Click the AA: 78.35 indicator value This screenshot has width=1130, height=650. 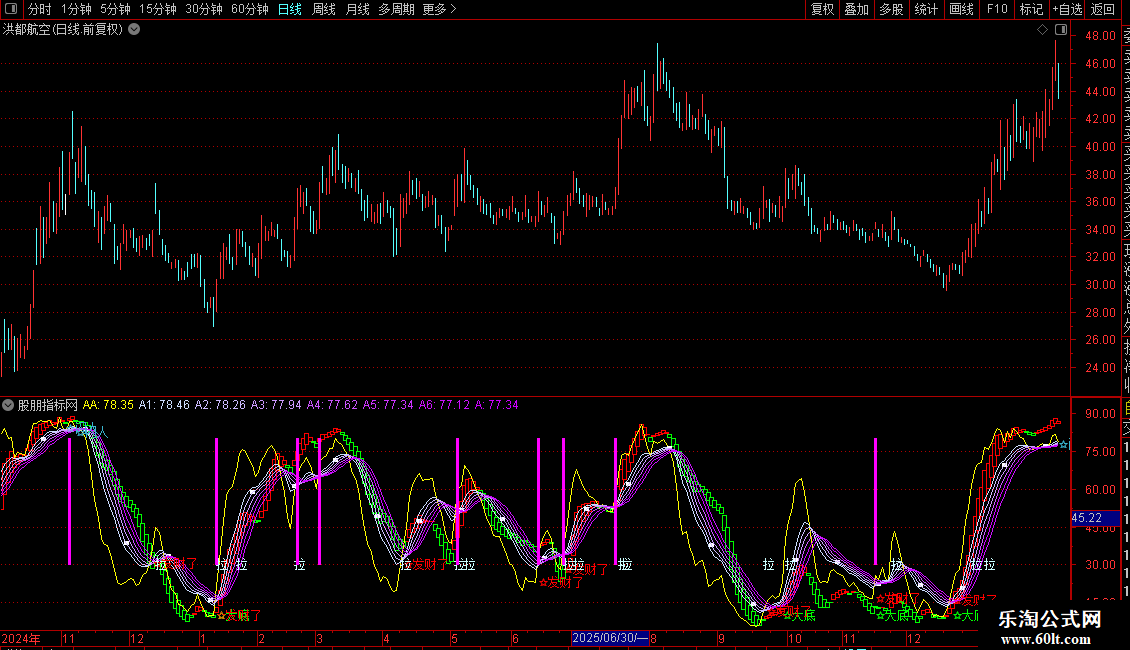[x=108, y=405]
